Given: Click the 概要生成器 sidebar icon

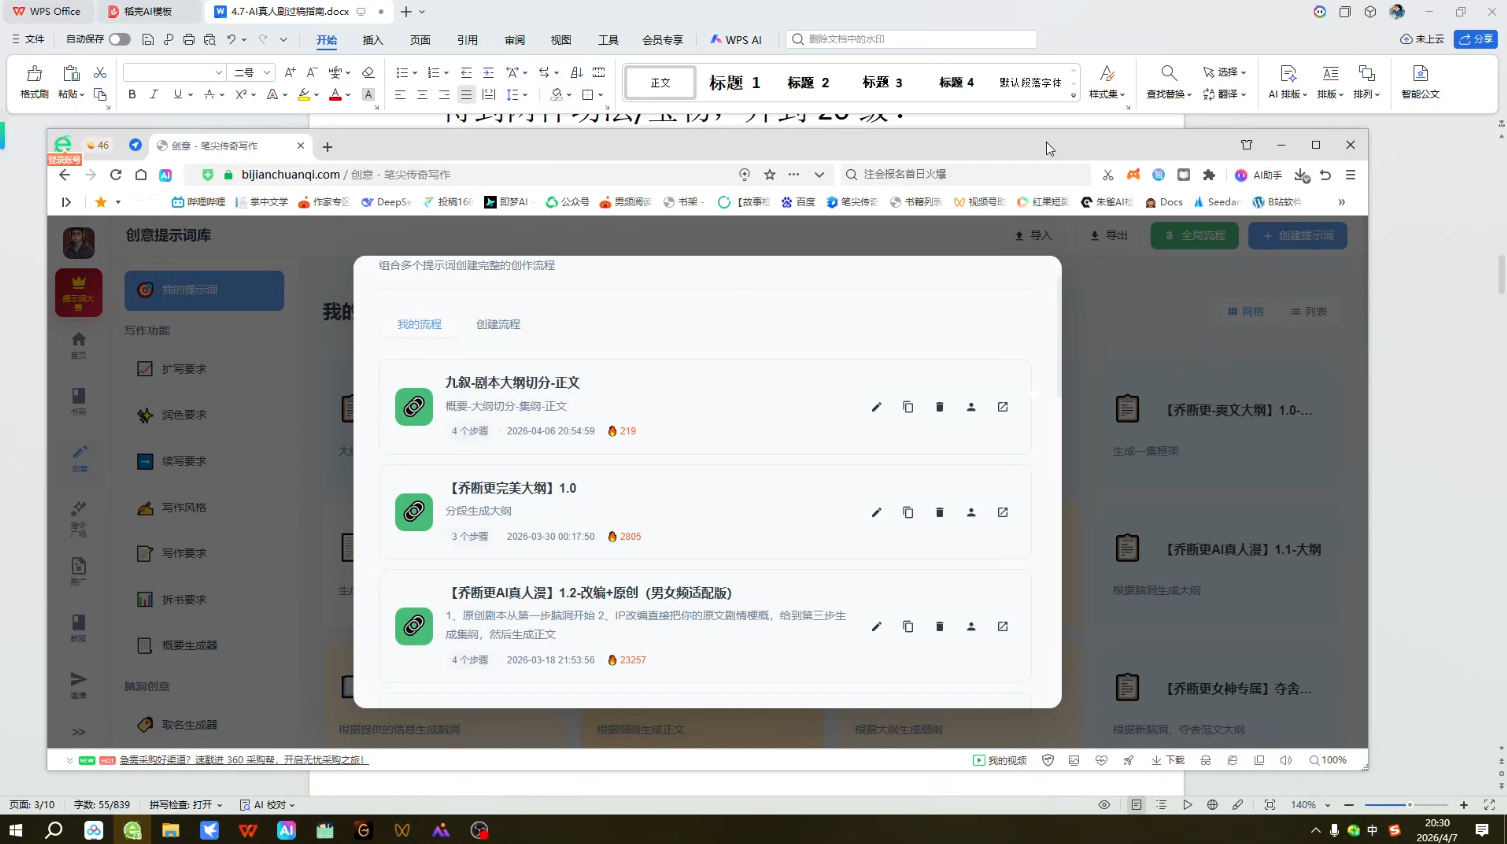Looking at the screenshot, I should (145, 645).
